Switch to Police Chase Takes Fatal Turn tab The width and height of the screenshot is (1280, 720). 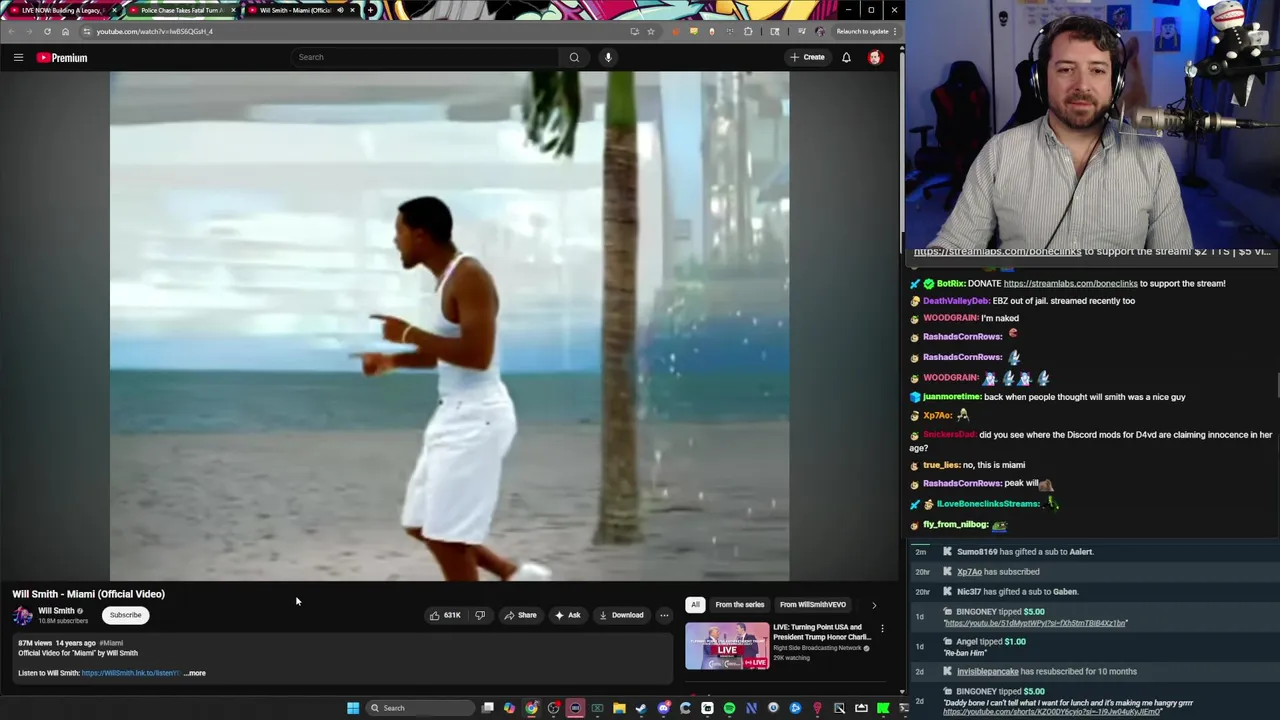tap(181, 10)
